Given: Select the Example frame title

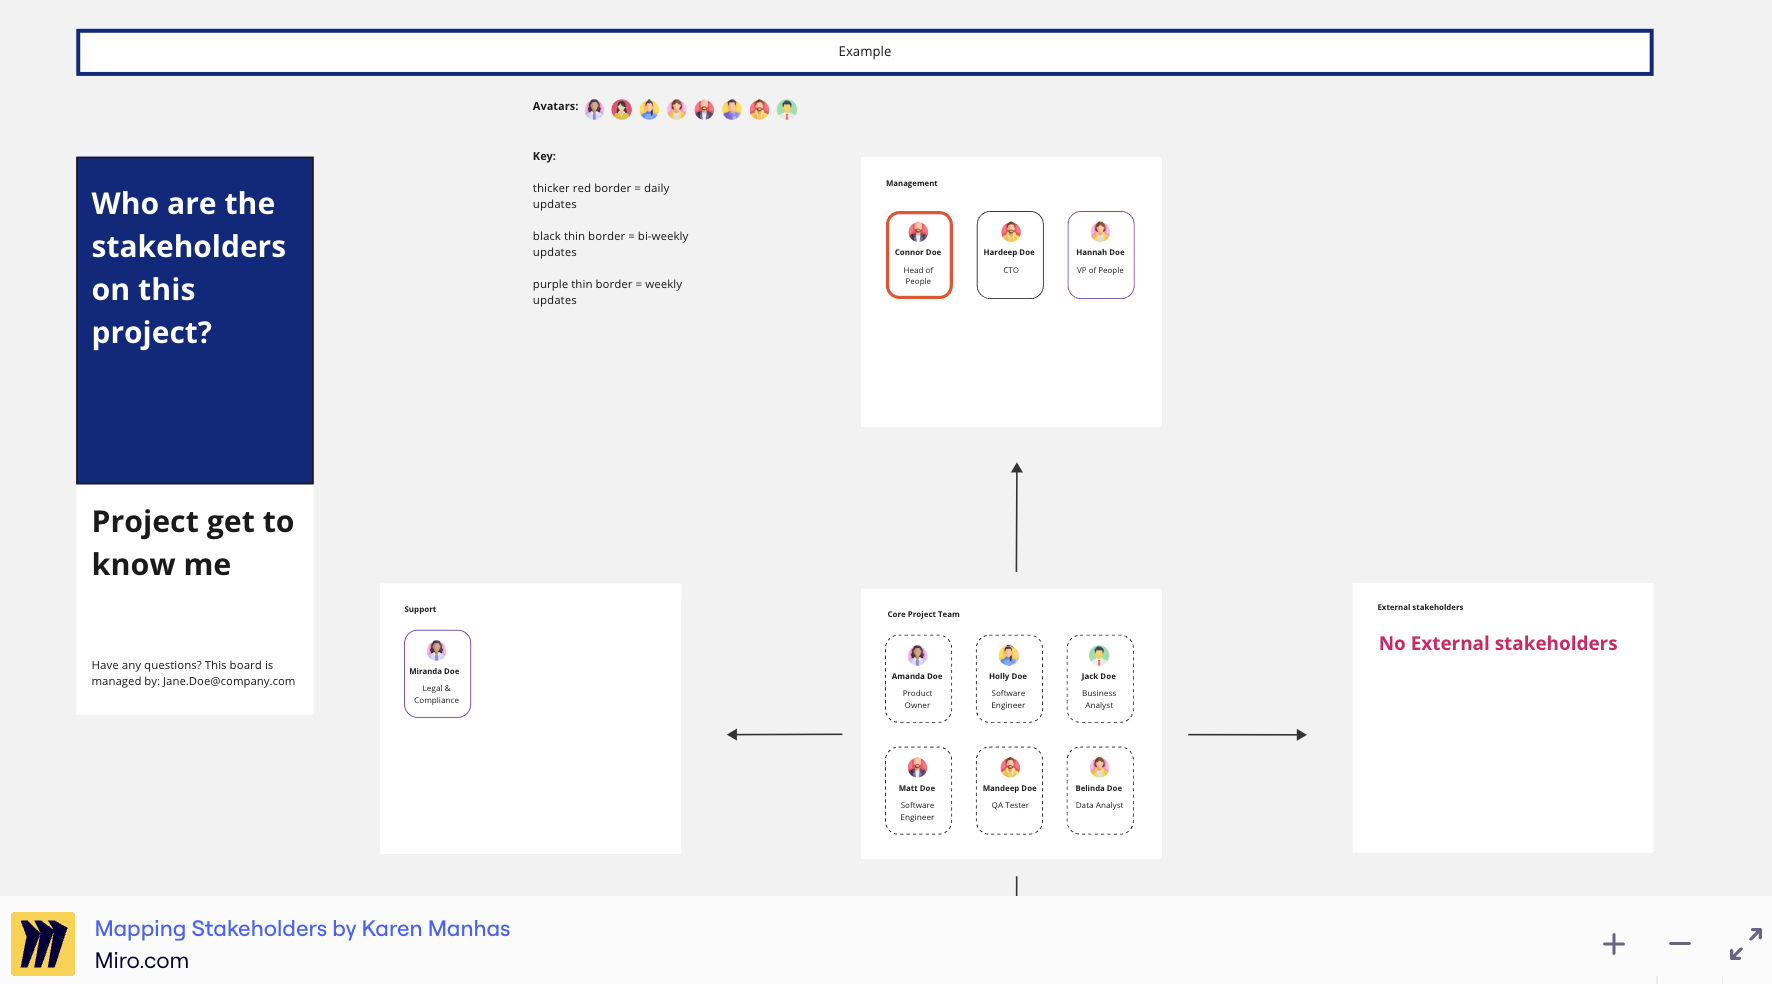Looking at the screenshot, I should coord(864,51).
